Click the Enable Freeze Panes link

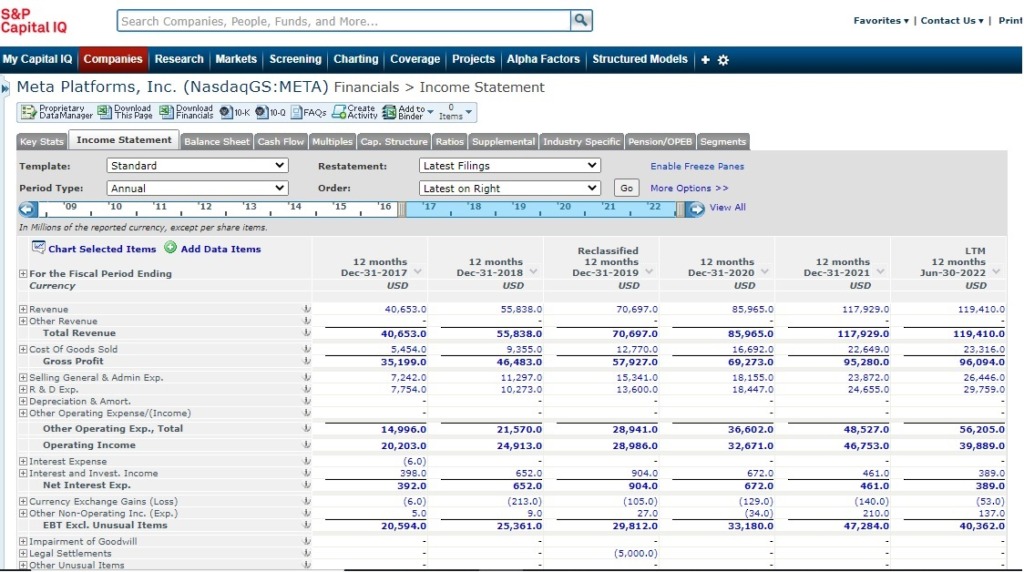click(x=697, y=166)
